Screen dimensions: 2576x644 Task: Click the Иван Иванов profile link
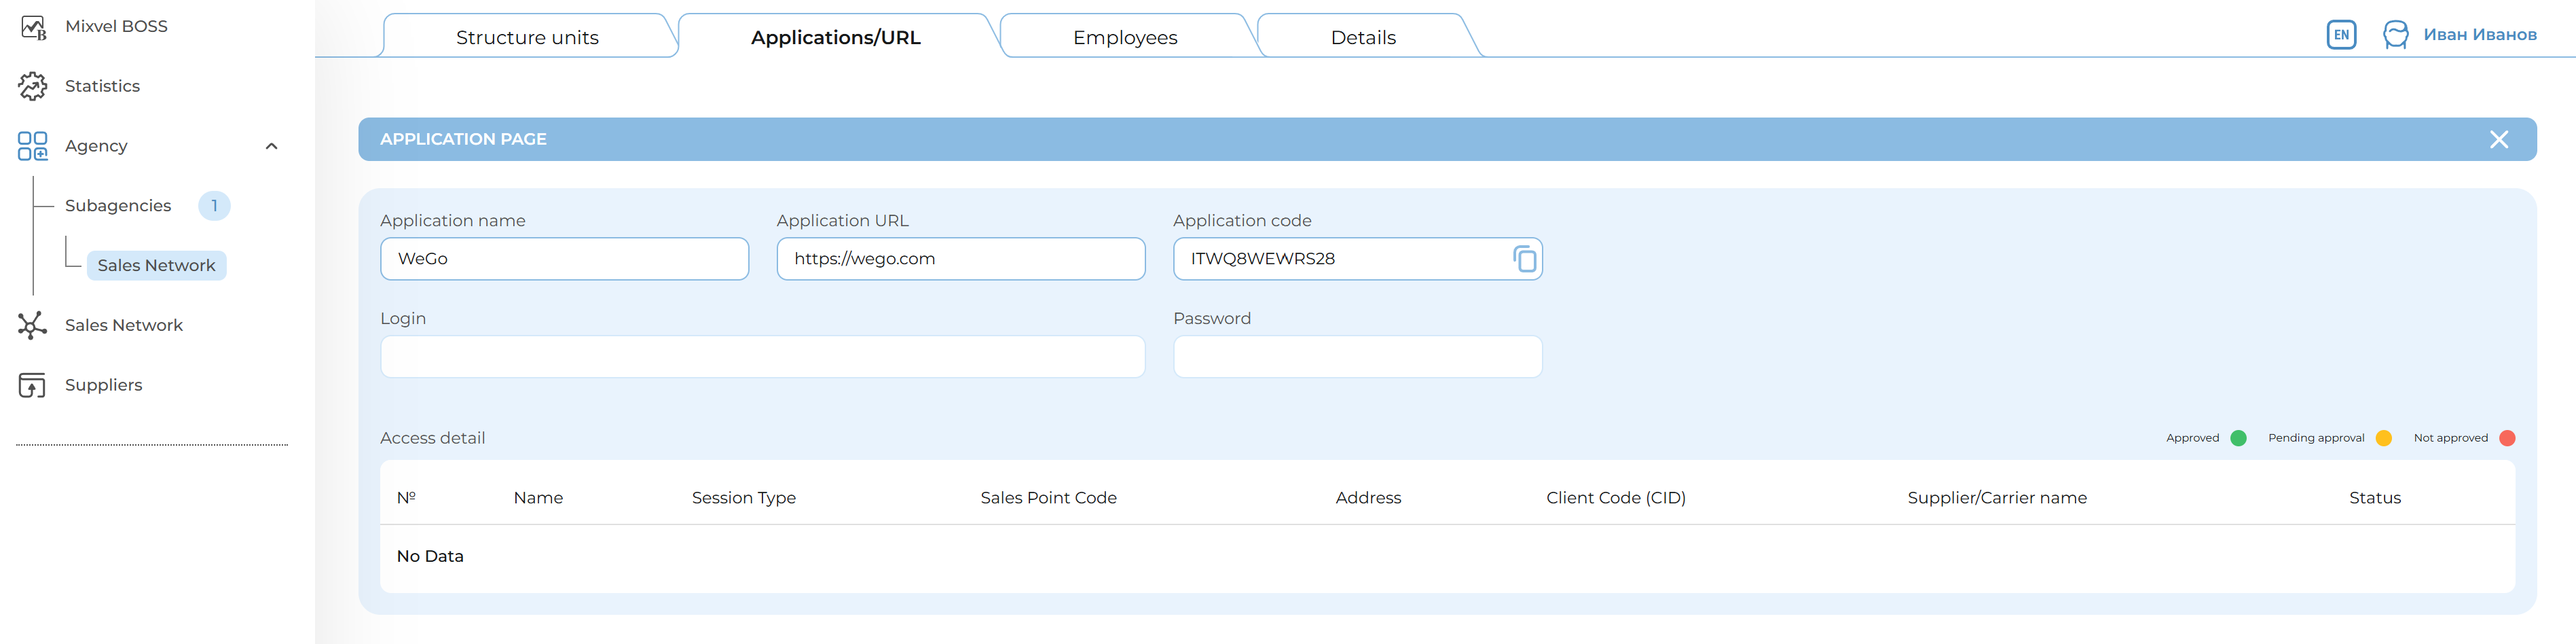pos(2479,35)
